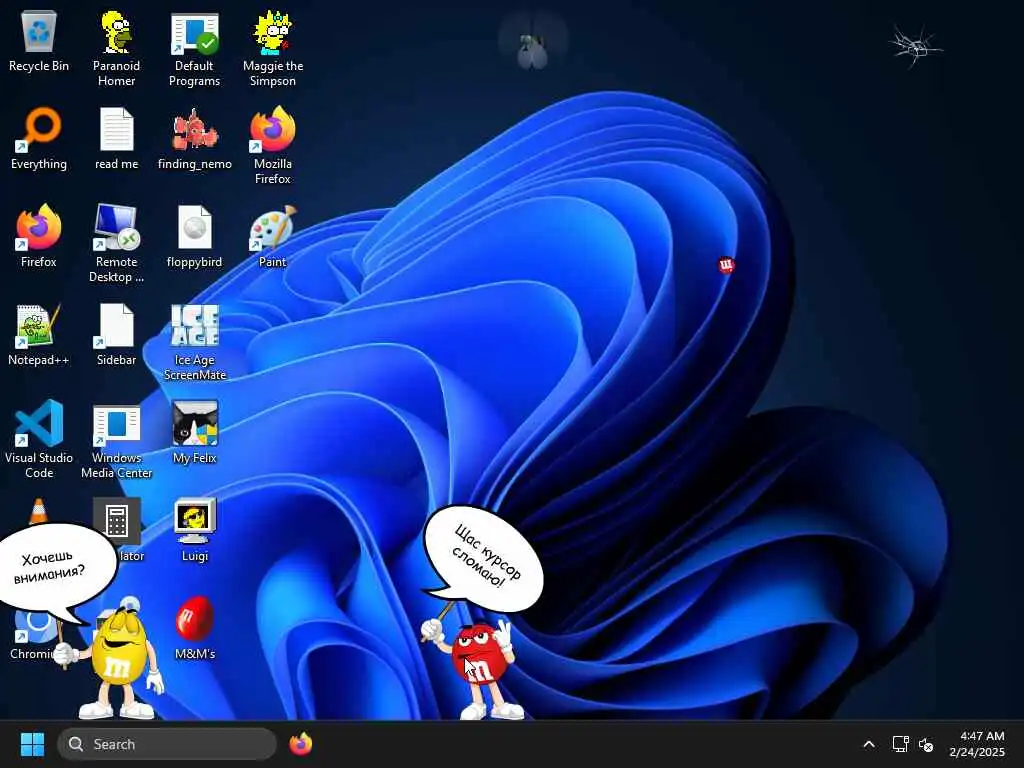
Task: Open the Recycle Bin desktop icon
Action: click(39, 42)
